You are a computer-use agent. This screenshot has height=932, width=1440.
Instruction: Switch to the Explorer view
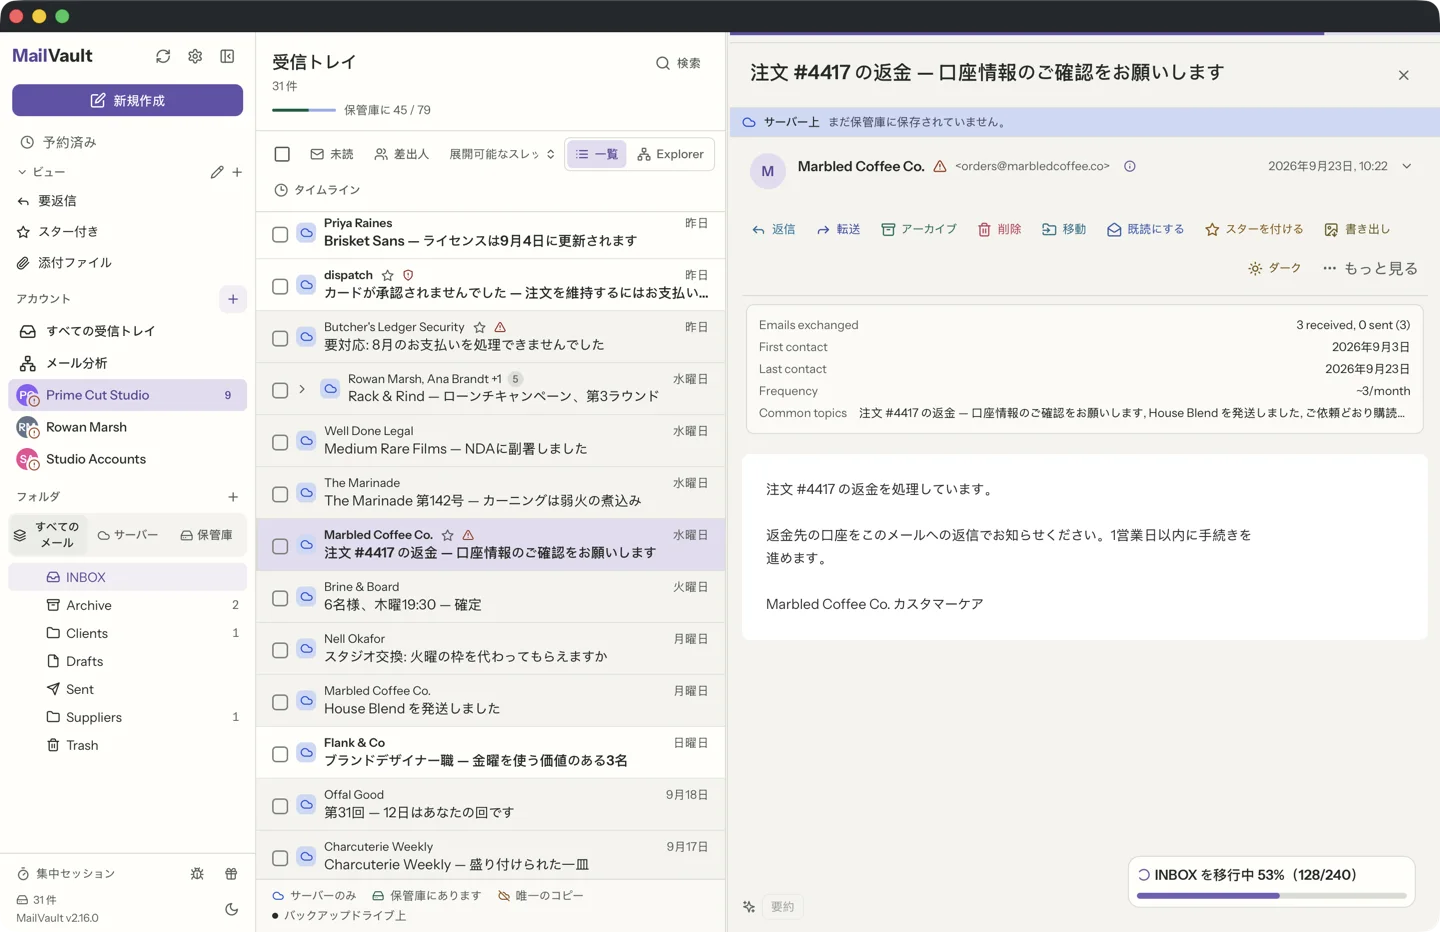671,154
